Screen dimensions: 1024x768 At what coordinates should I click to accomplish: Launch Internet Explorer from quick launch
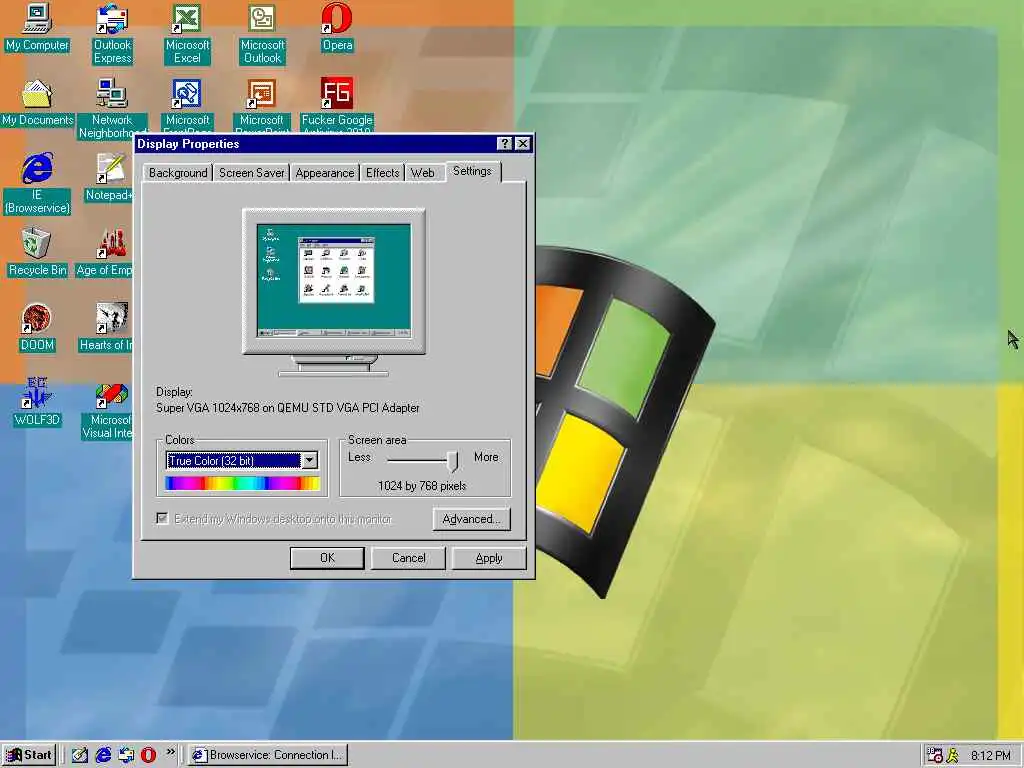[x=103, y=755]
